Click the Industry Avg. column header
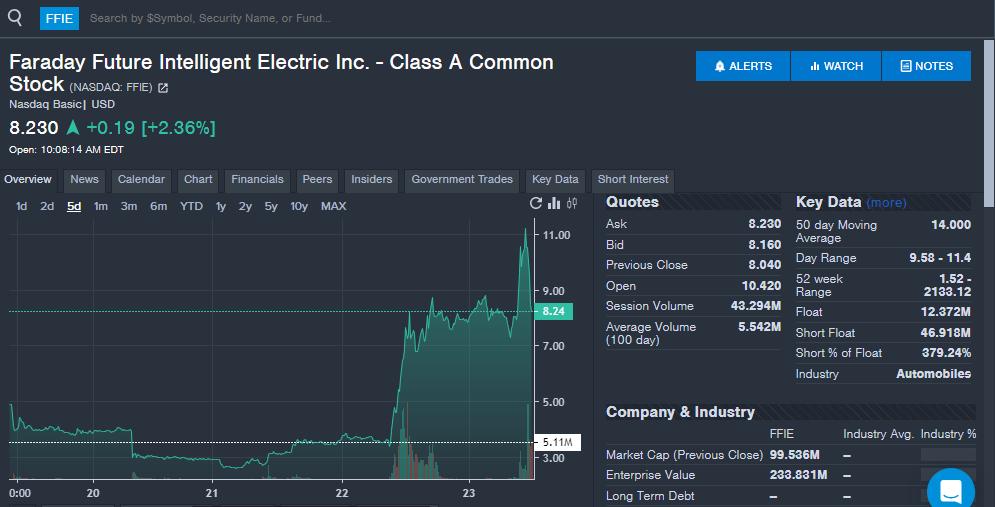The height and width of the screenshot is (507, 995). 878,434
